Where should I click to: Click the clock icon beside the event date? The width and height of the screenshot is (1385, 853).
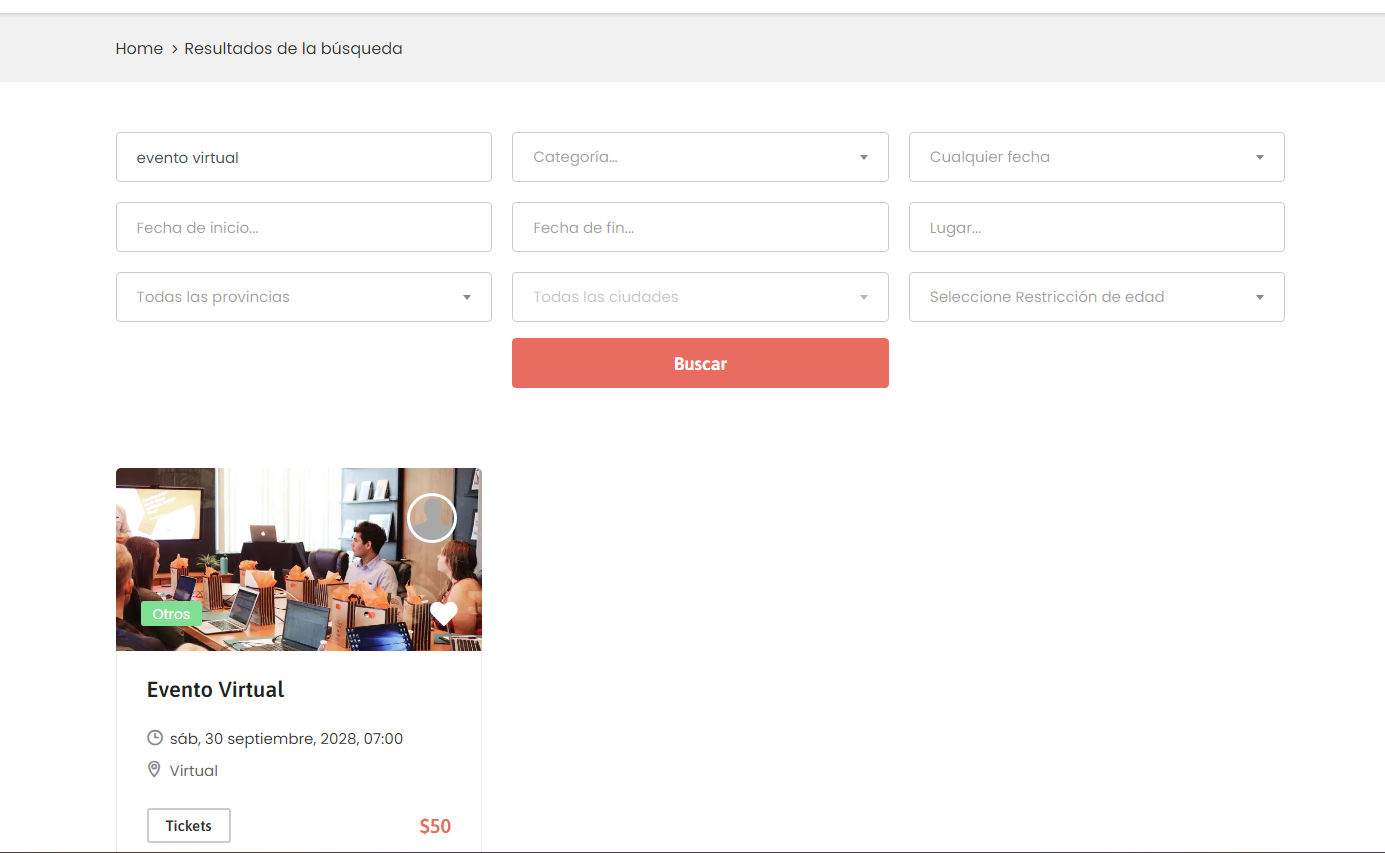point(155,738)
